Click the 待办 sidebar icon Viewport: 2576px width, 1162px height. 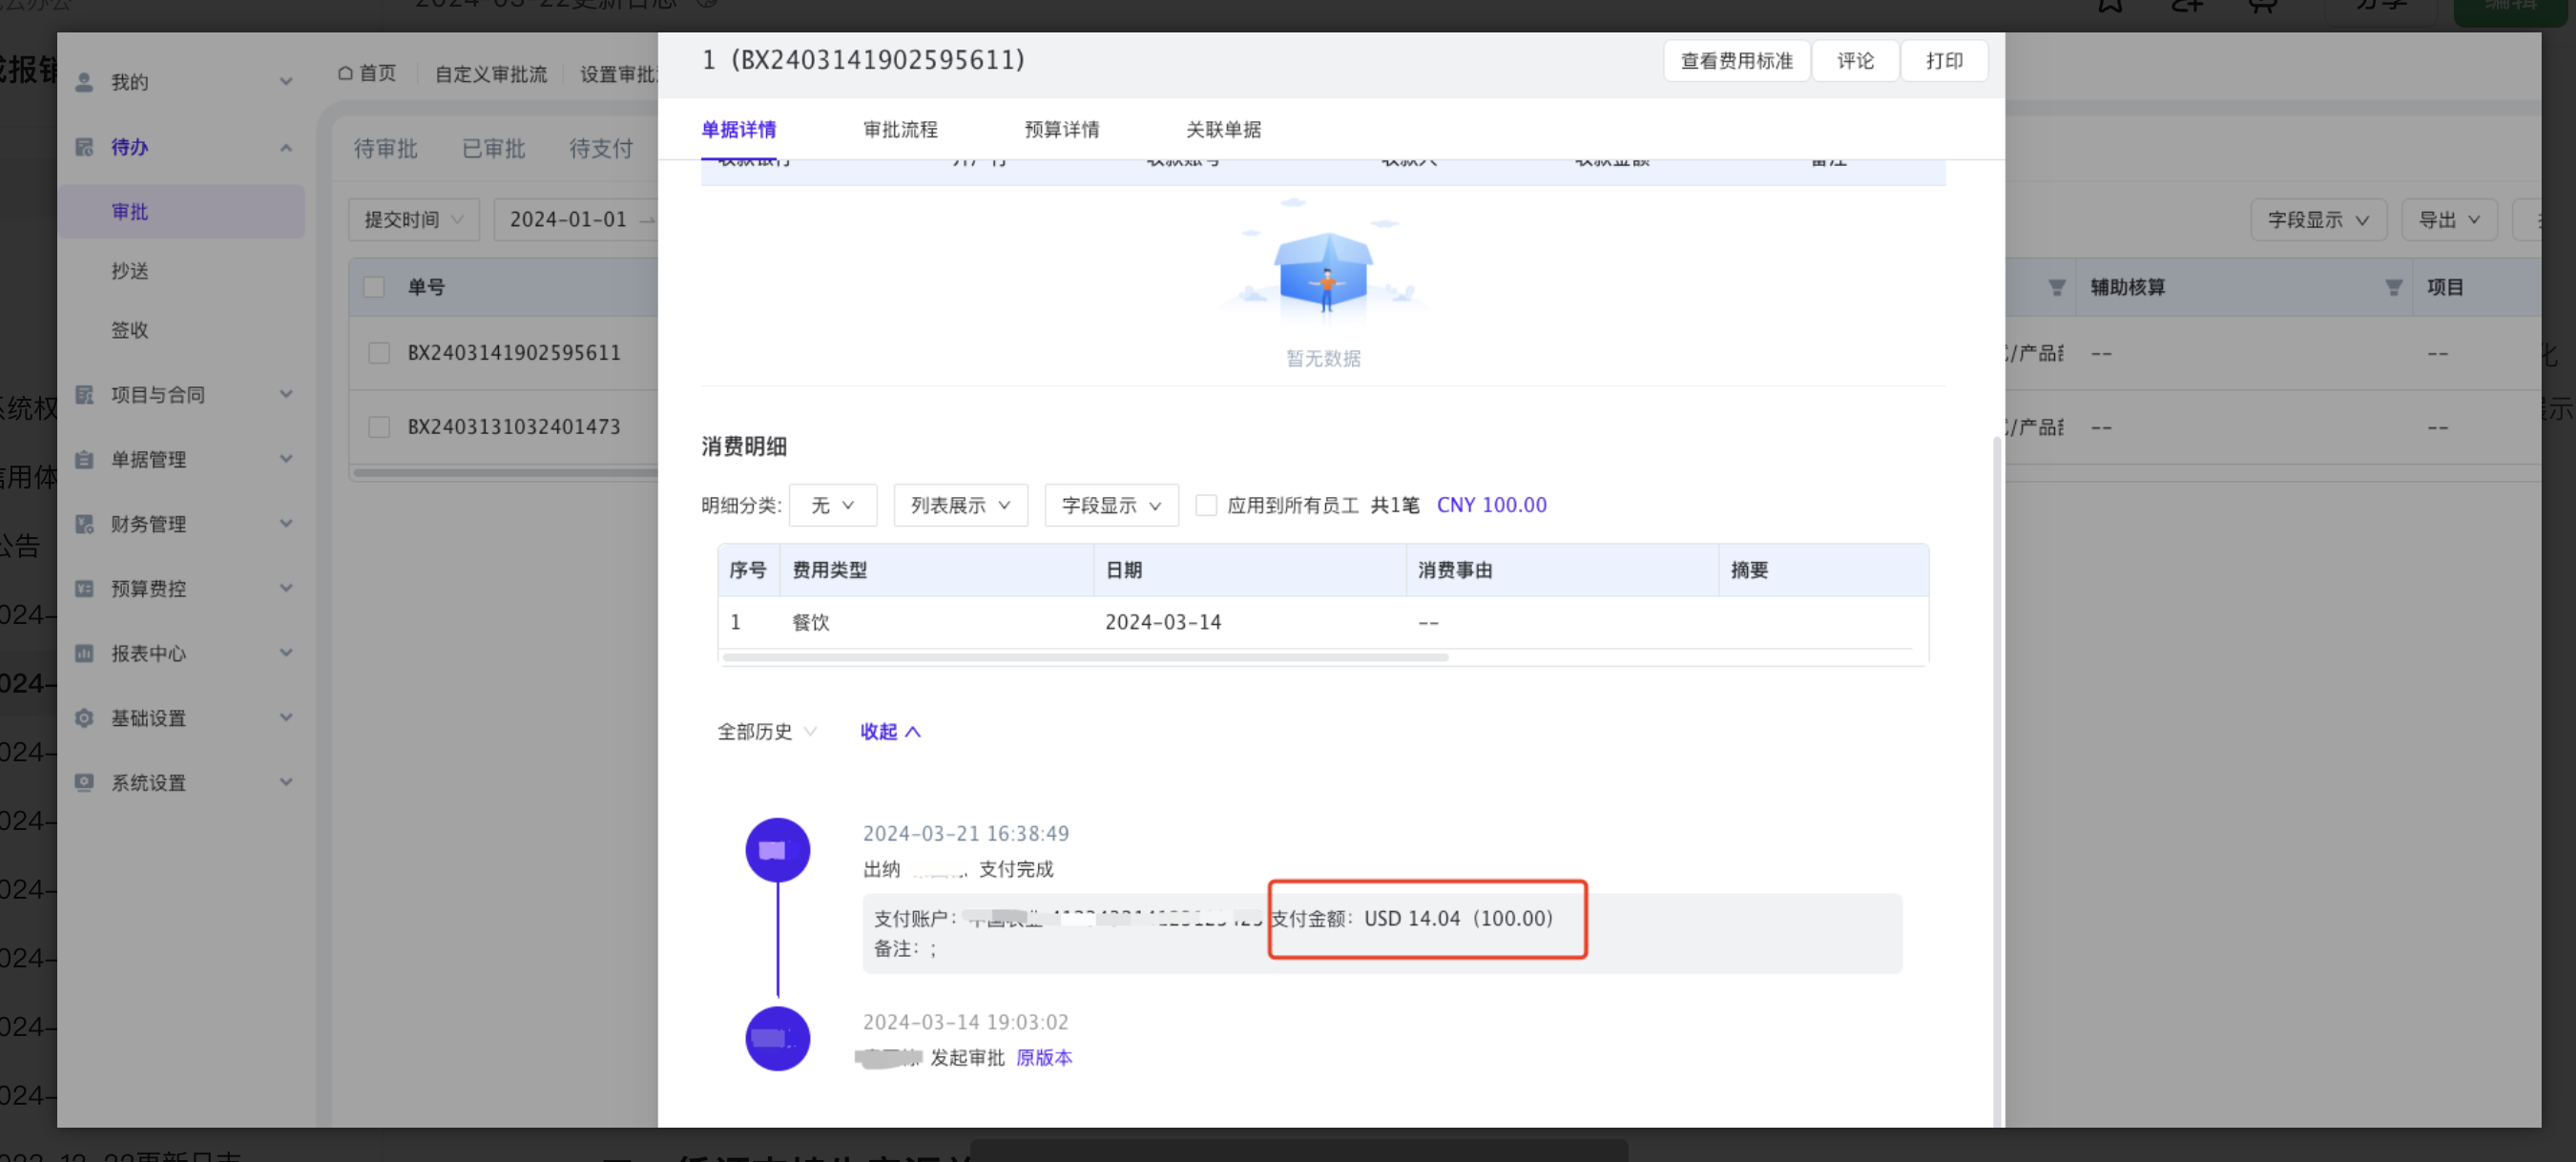click(85, 147)
